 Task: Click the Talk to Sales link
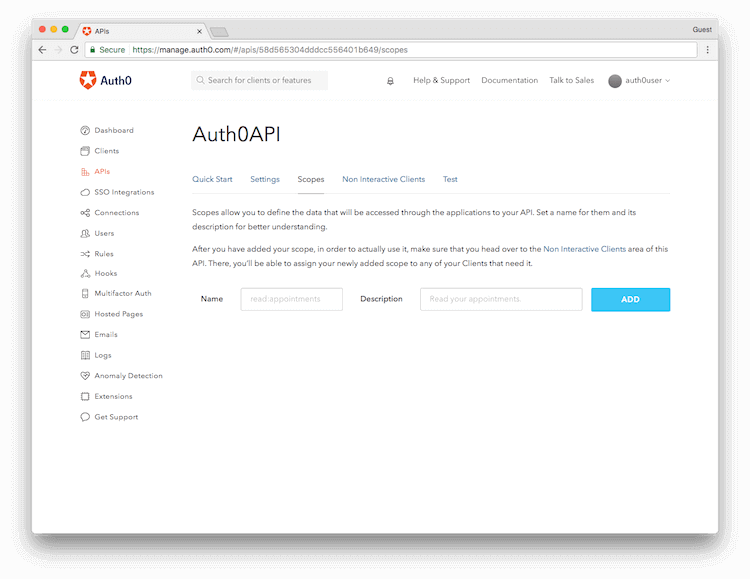(572, 80)
